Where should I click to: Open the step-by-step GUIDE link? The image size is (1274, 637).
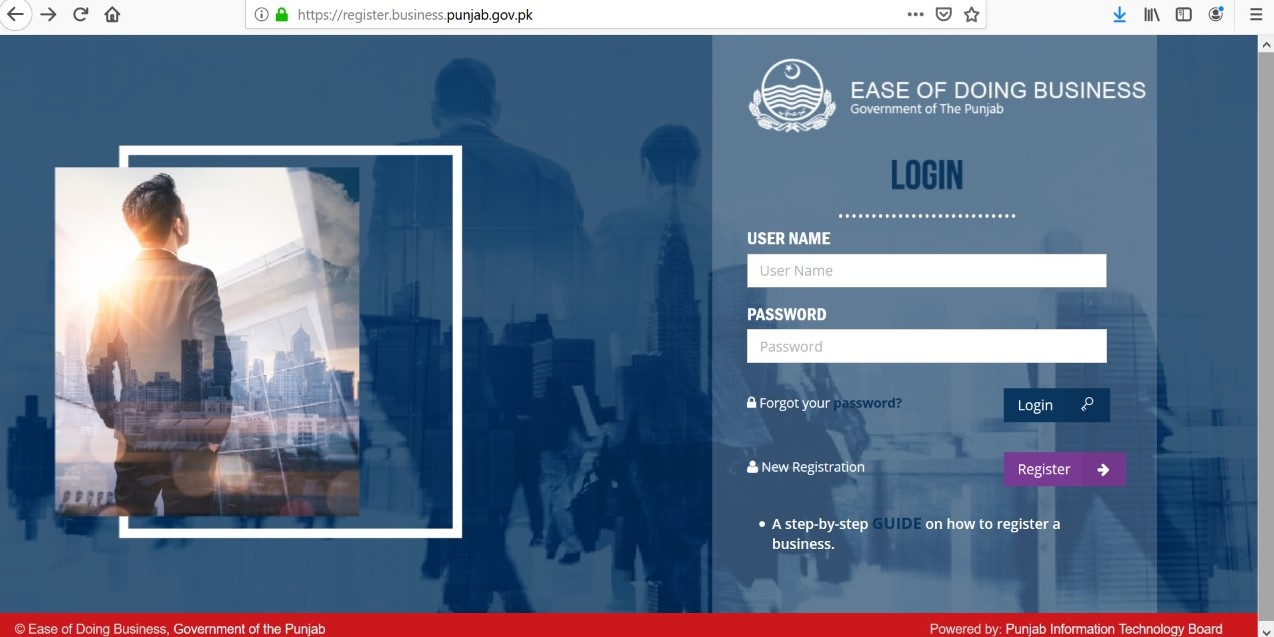896,523
